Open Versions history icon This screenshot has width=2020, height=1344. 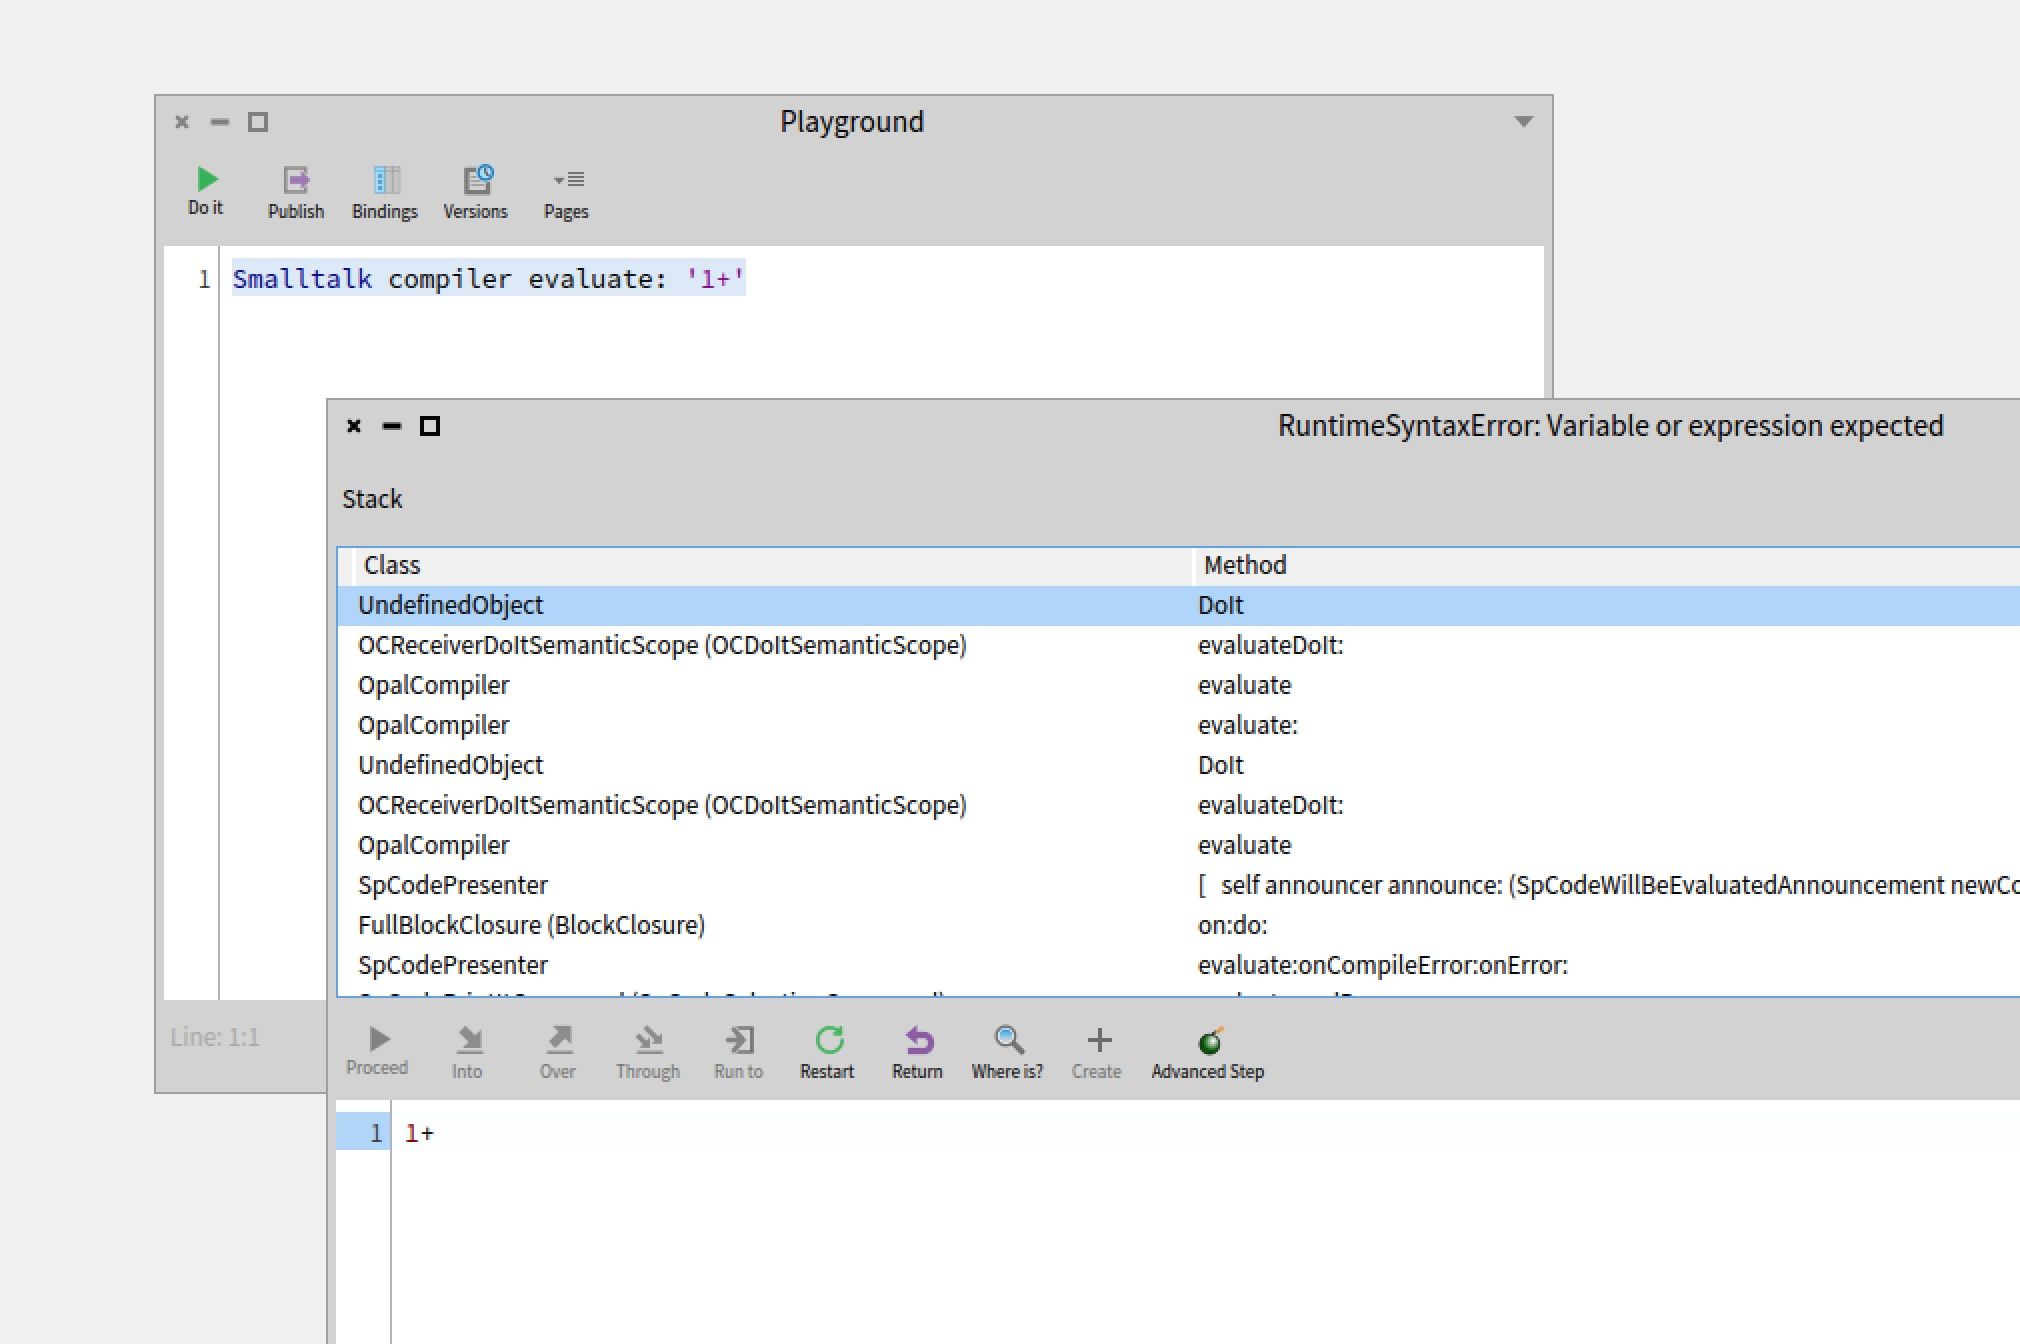(x=476, y=191)
